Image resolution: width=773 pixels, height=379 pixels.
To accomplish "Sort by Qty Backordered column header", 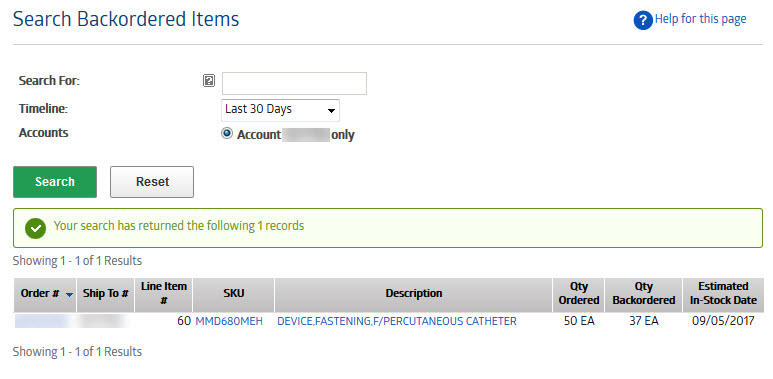I will (x=644, y=294).
